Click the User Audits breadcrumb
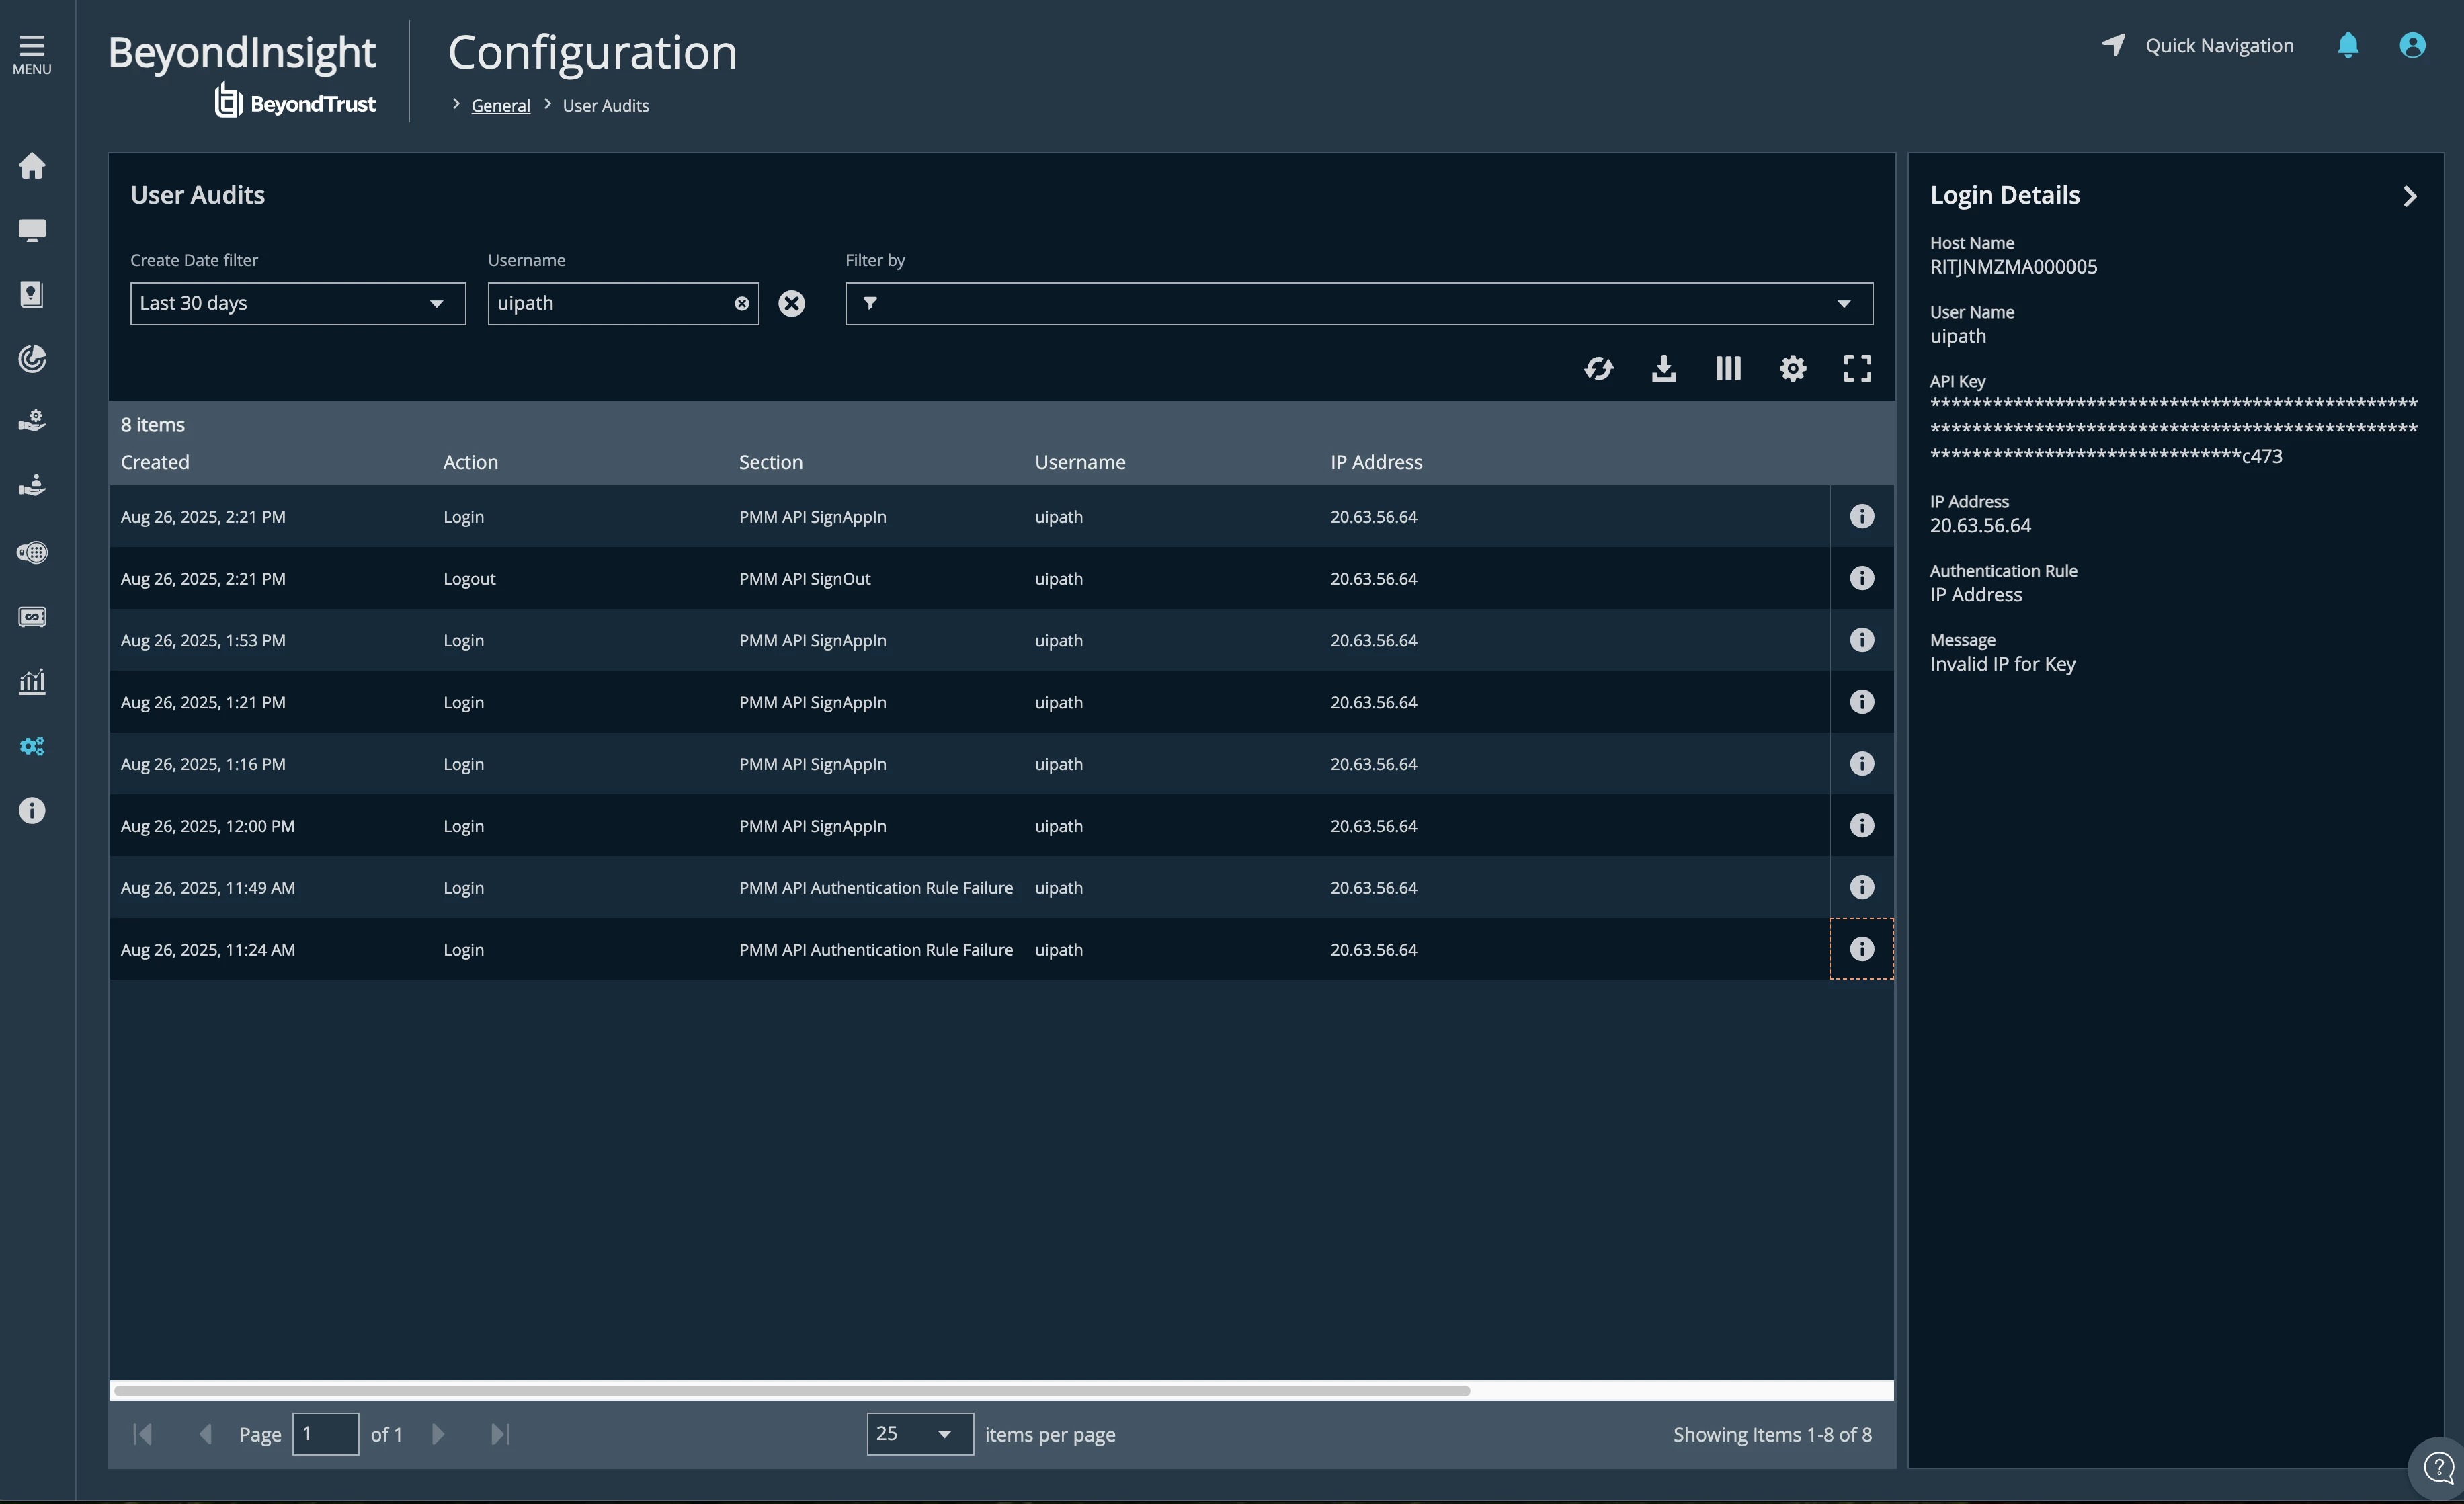This screenshot has width=2464, height=1504. pyautogui.click(x=605, y=106)
